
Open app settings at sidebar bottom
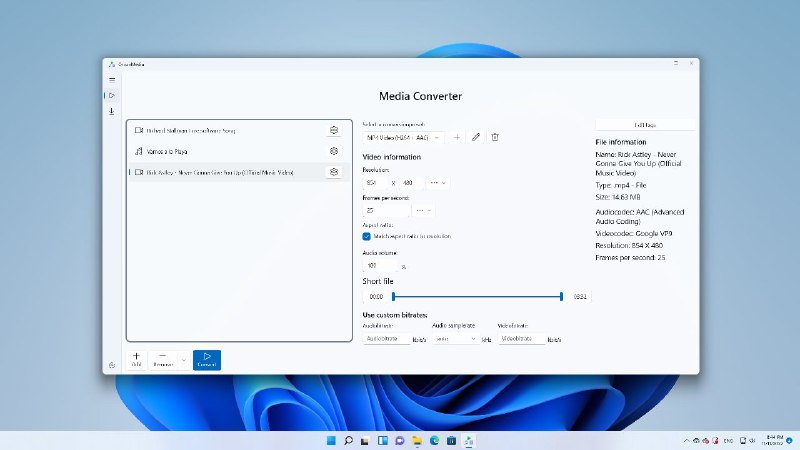(112, 364)
